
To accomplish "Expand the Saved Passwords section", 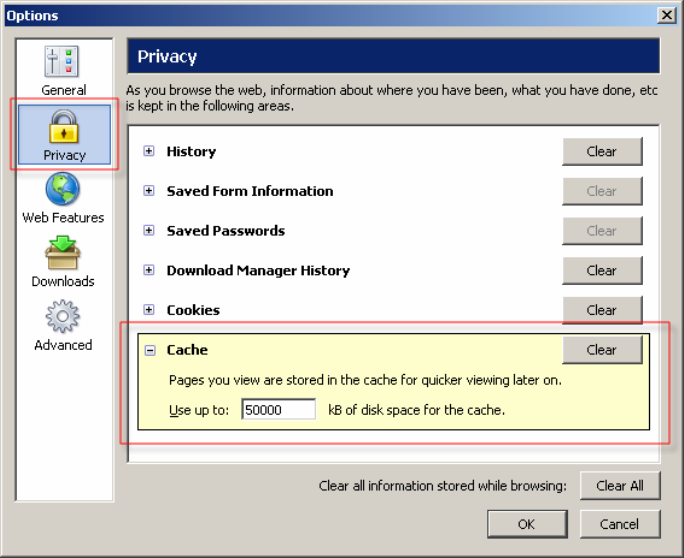I will coord(149,230).
